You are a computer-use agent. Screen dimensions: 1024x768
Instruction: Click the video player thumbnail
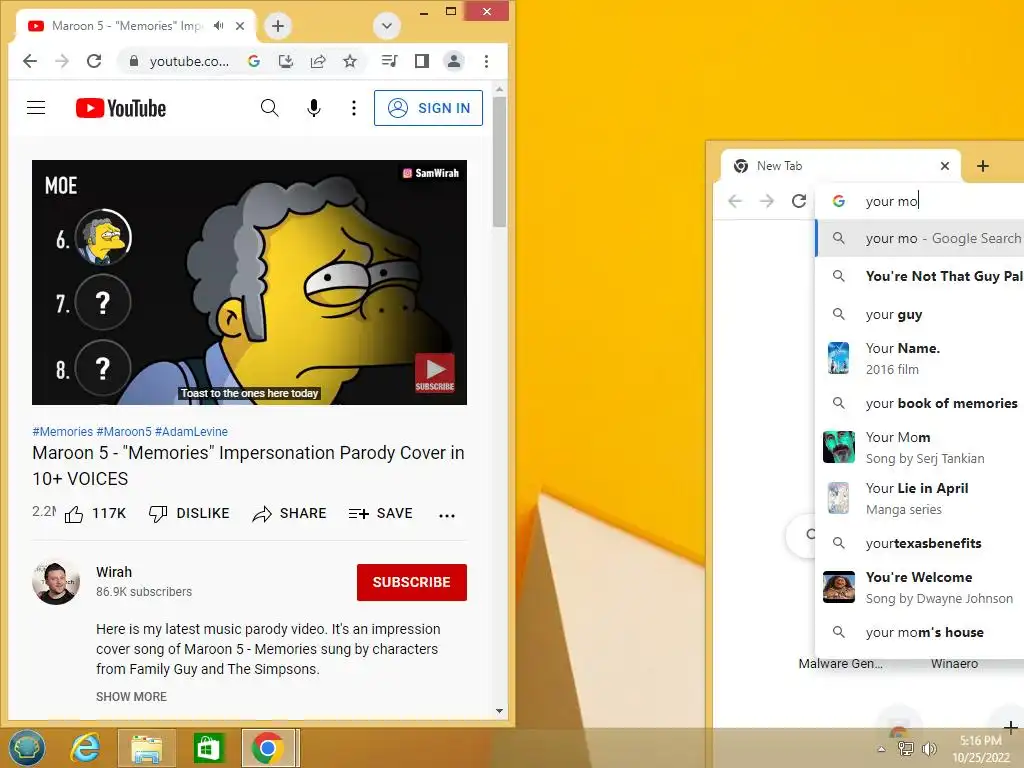point(249,282)
